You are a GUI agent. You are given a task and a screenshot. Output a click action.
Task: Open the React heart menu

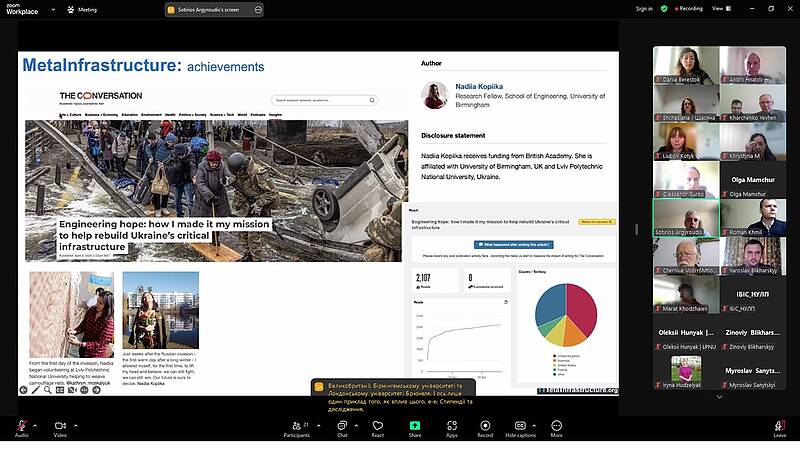pyautogui.click(x=378, y=428)
